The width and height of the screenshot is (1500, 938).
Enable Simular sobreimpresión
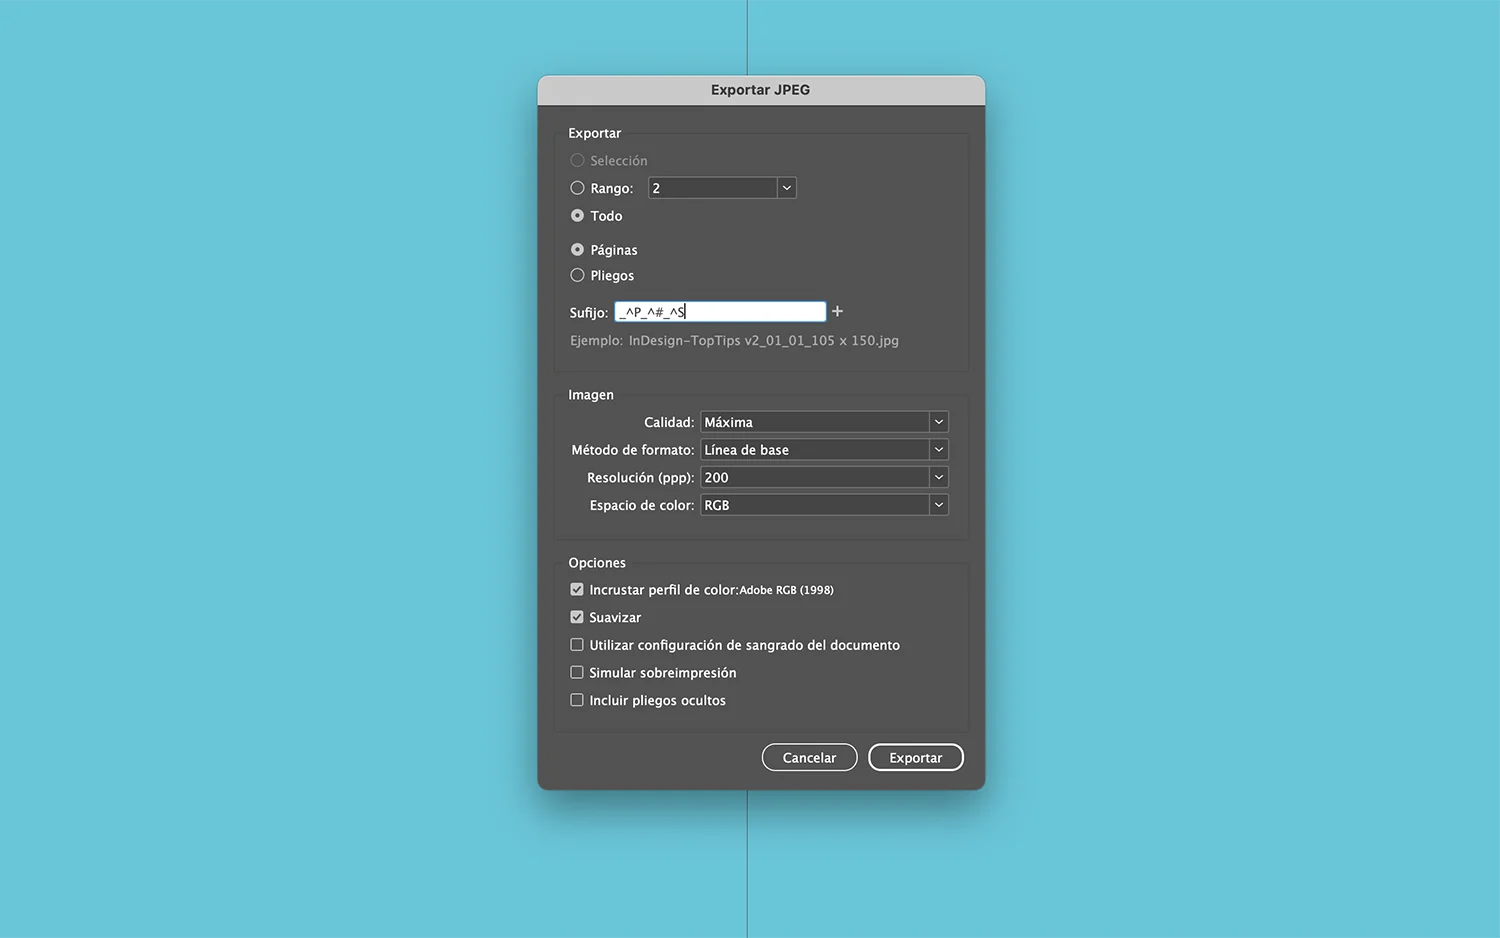pyautogui.click(x=577, y=672)
